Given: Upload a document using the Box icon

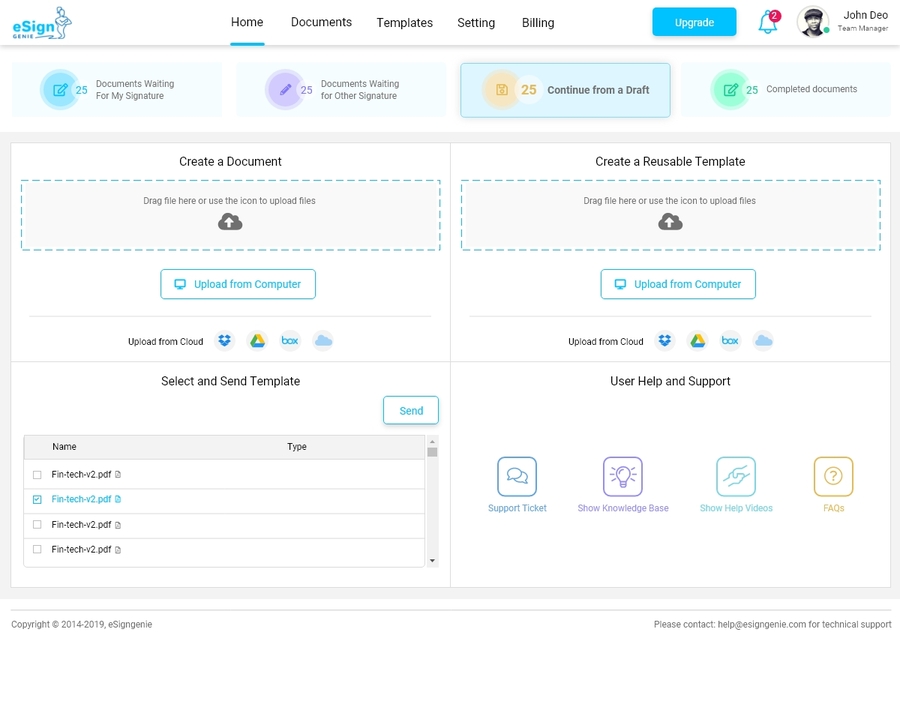Looking at the screenshot, I should point(290,340).
